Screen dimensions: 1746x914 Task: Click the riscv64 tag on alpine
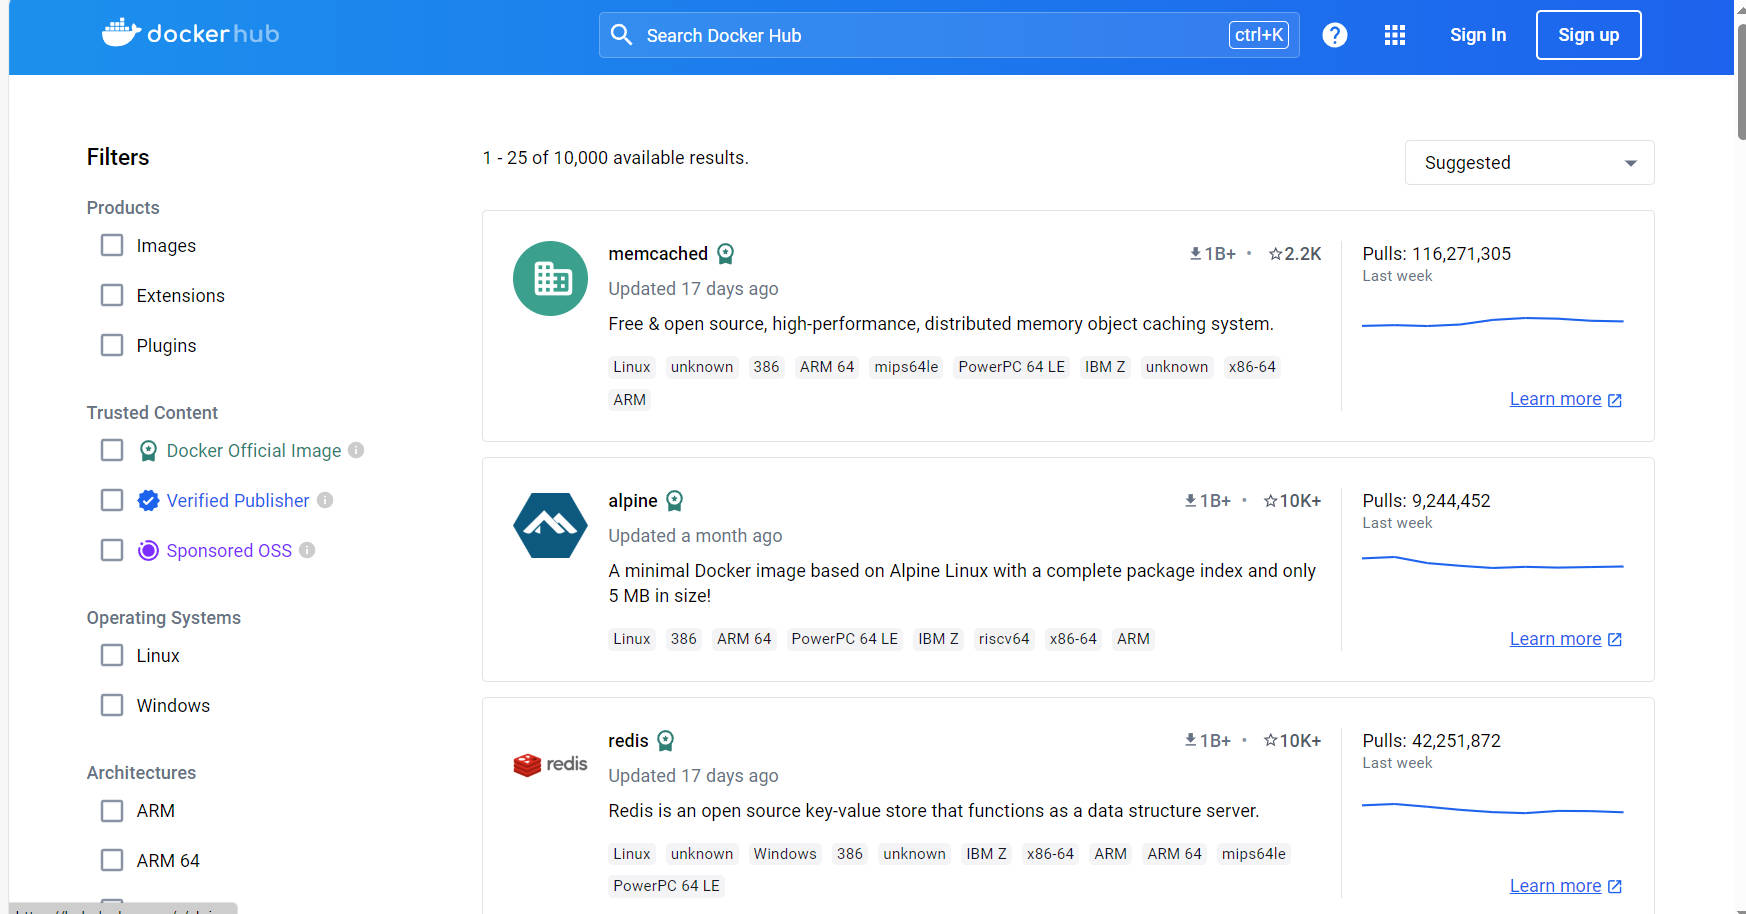click(x=1004, y=639)
